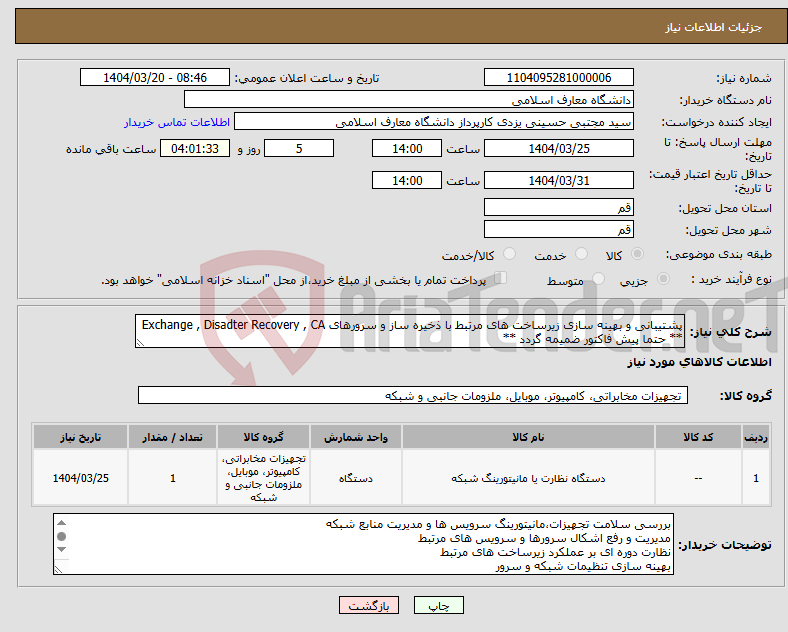Screen dimensions: 788x632
Task: Click the remaining days field showing 5
Action: click(299, 148)
